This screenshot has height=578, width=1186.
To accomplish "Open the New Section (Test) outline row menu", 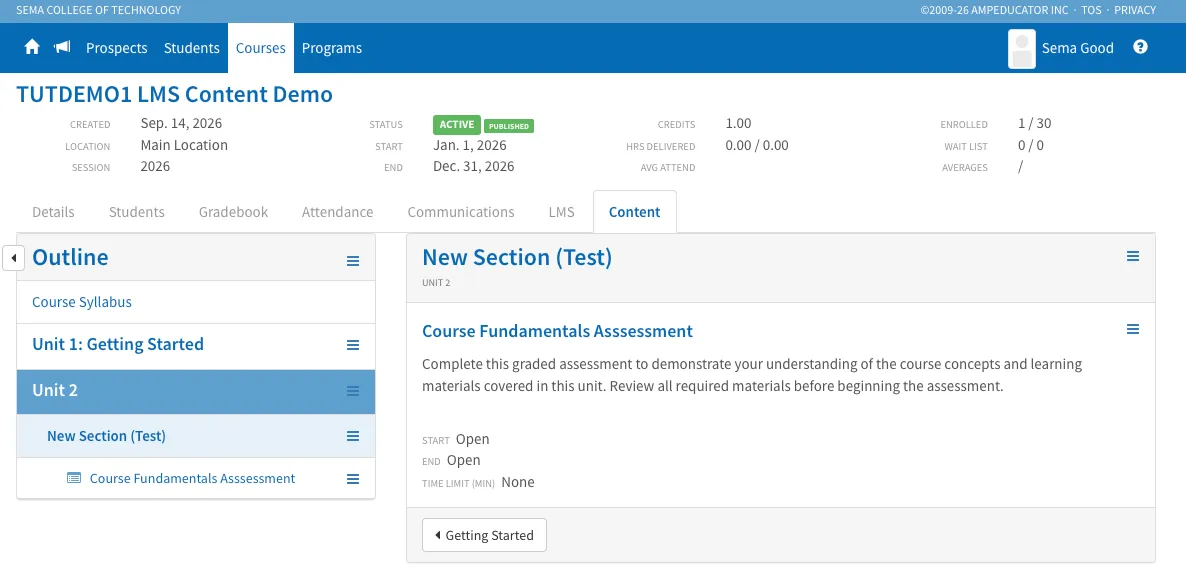I will pos(352,437).
